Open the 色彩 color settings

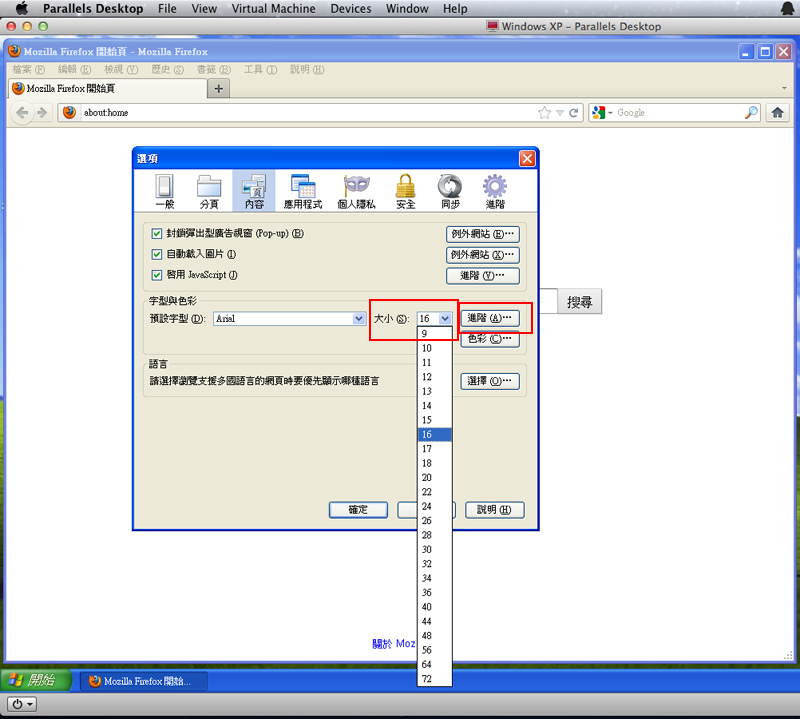pyautogui.click(x=489, y=339)
